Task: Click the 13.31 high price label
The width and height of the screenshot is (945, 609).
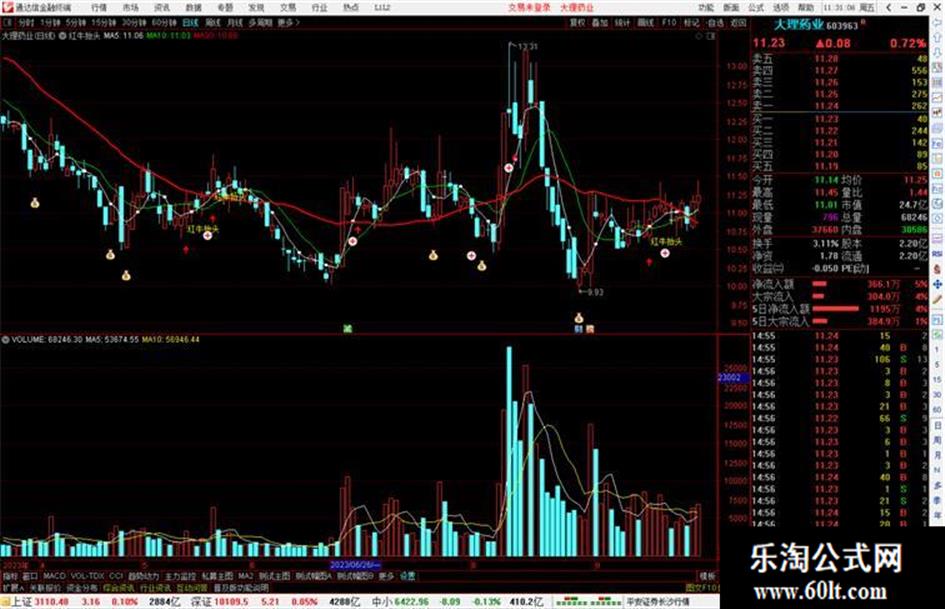Action: click(527, 46)
